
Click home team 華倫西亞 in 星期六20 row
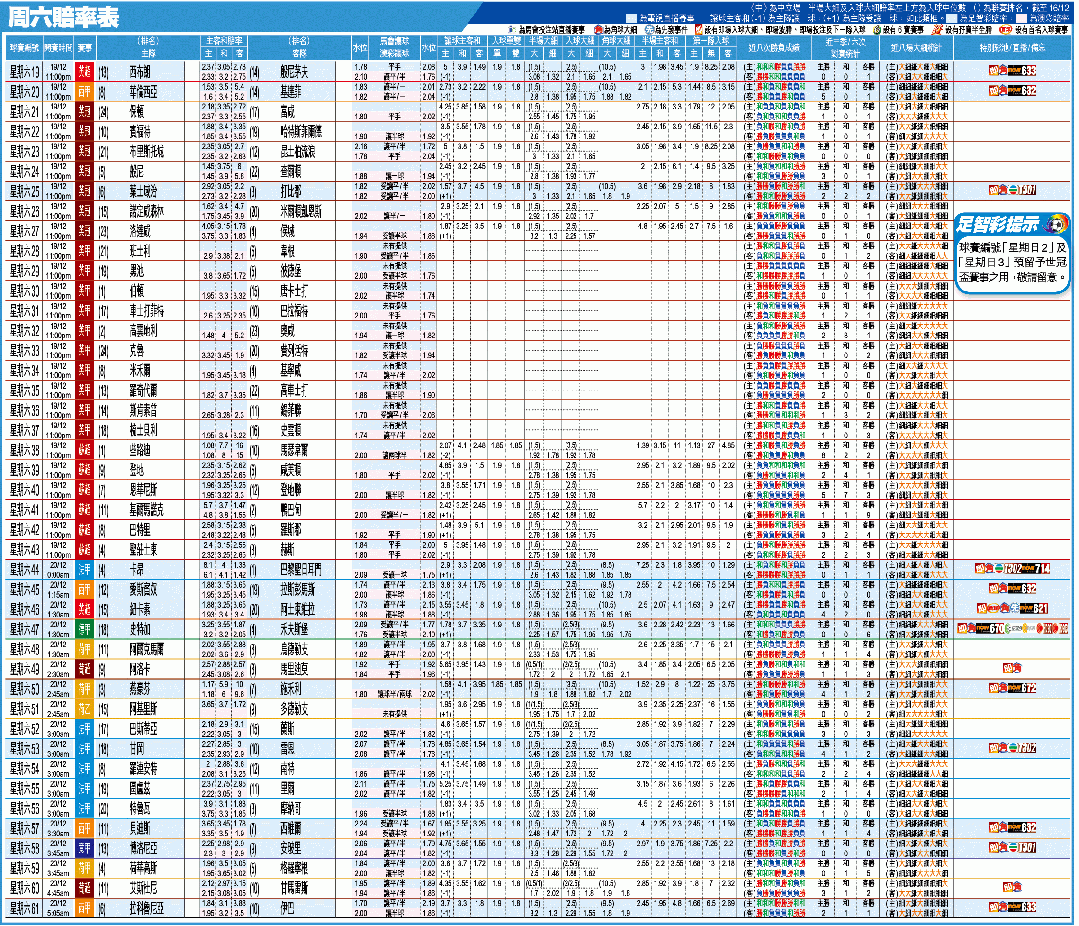point(143,91)
